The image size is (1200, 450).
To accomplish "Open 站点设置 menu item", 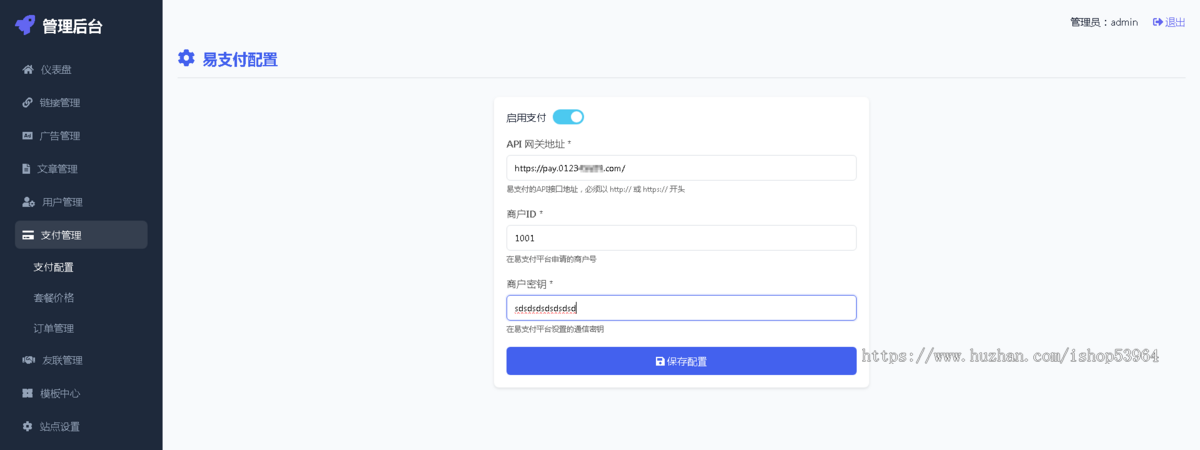I will [81, 426].
